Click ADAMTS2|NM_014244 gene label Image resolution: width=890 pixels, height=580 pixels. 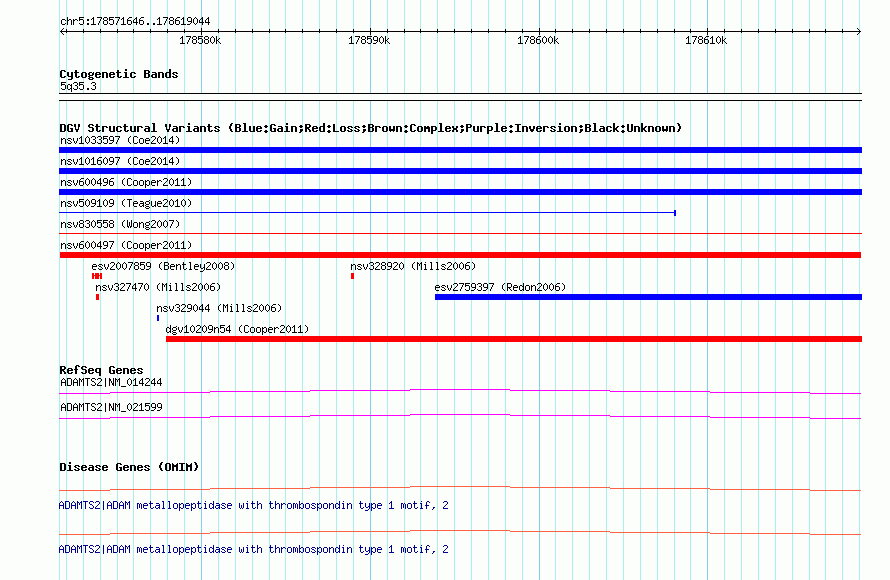111,383
